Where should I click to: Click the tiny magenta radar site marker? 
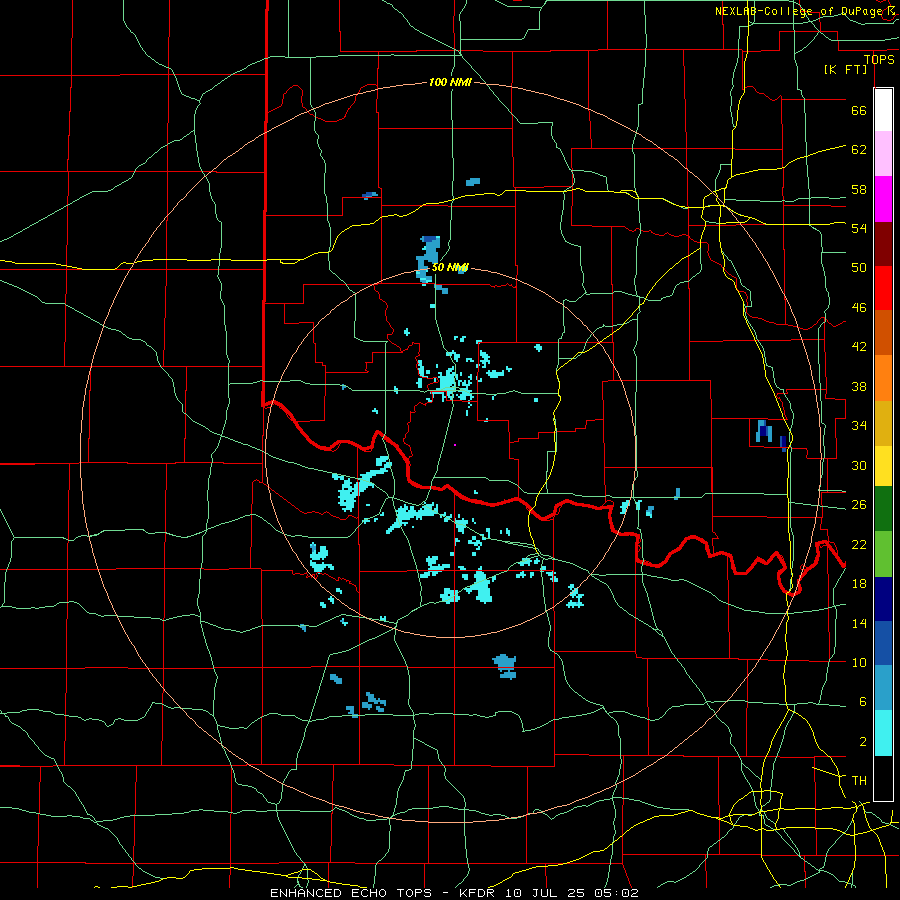tap(455, 445)
